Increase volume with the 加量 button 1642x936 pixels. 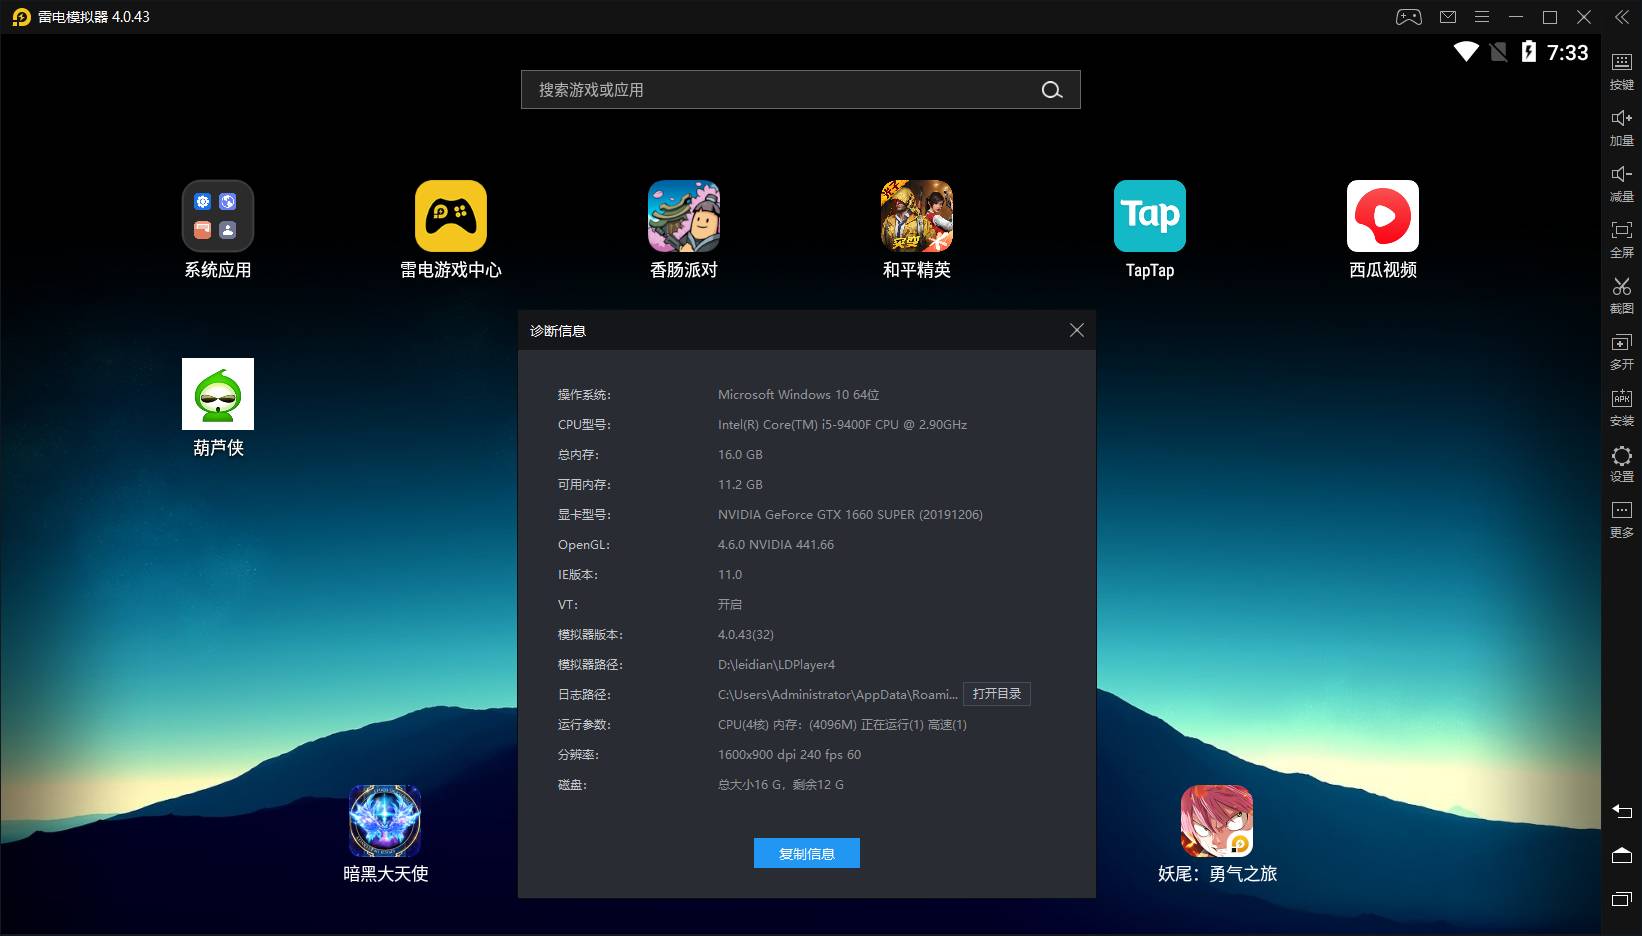point(1621,126)
